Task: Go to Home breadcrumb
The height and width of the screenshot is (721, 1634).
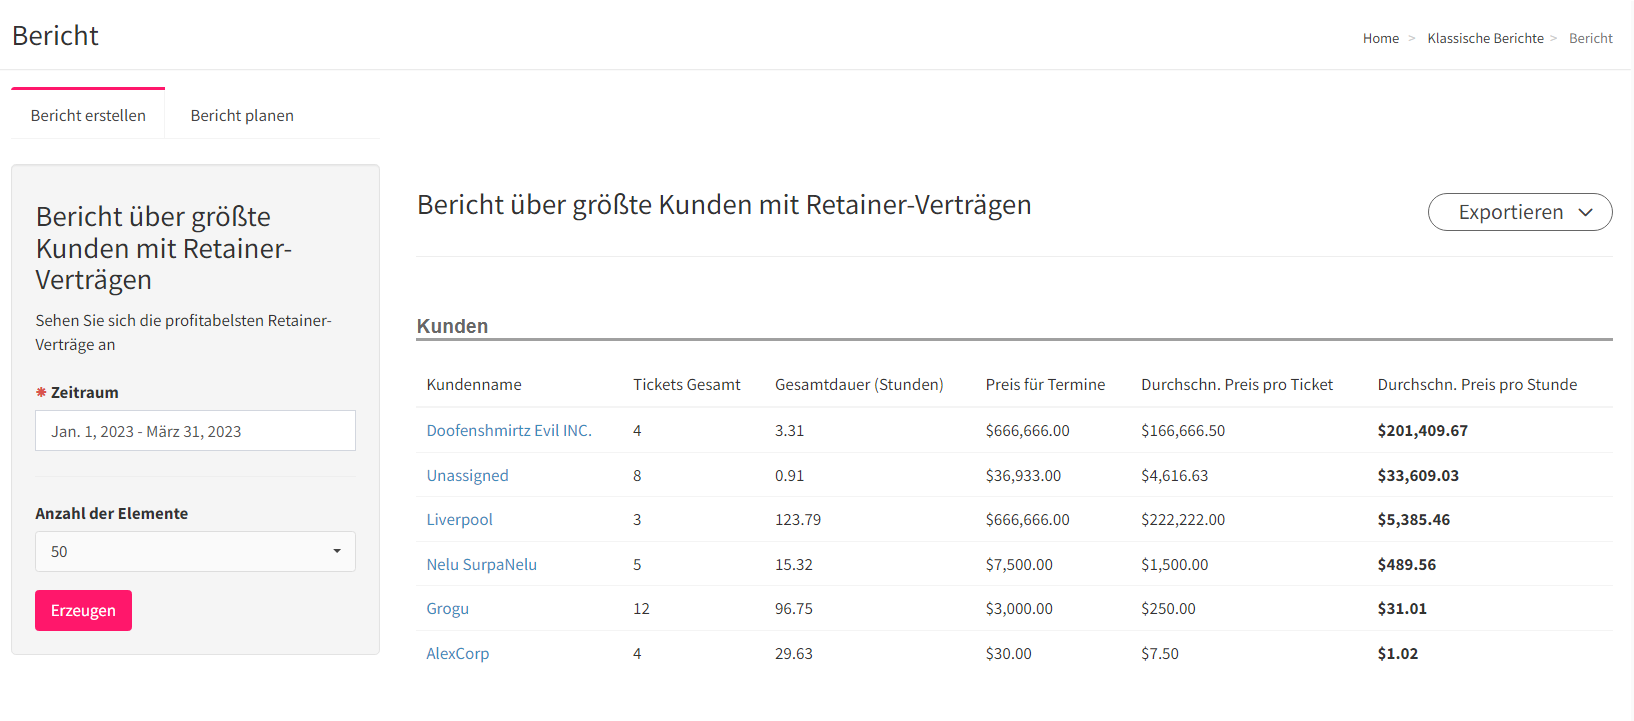Action: pos(1380,38)
